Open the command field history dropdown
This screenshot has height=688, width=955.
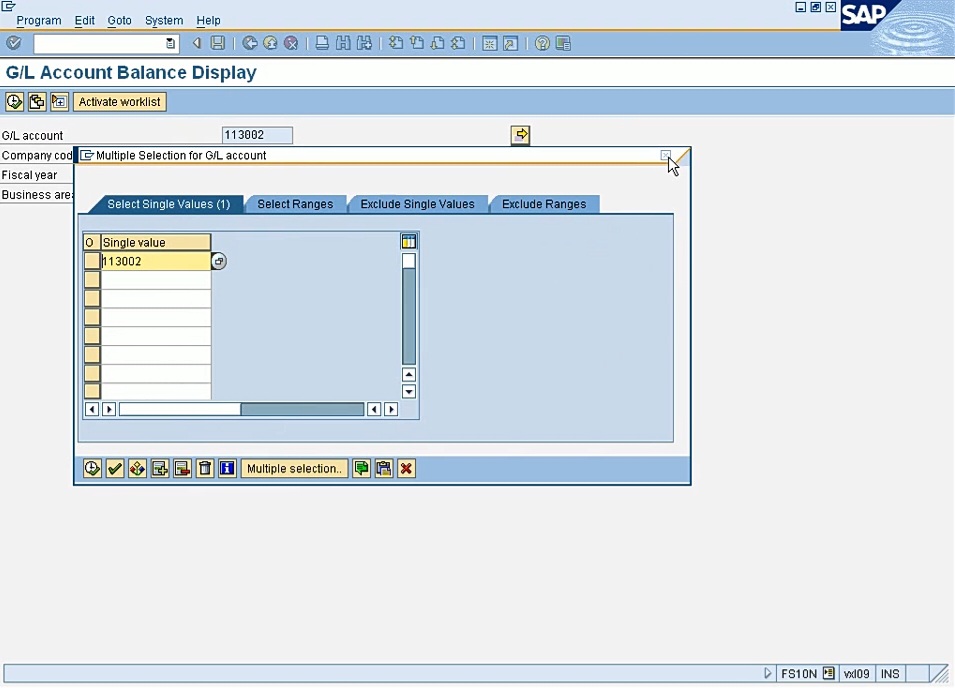(x=171, y=43)
